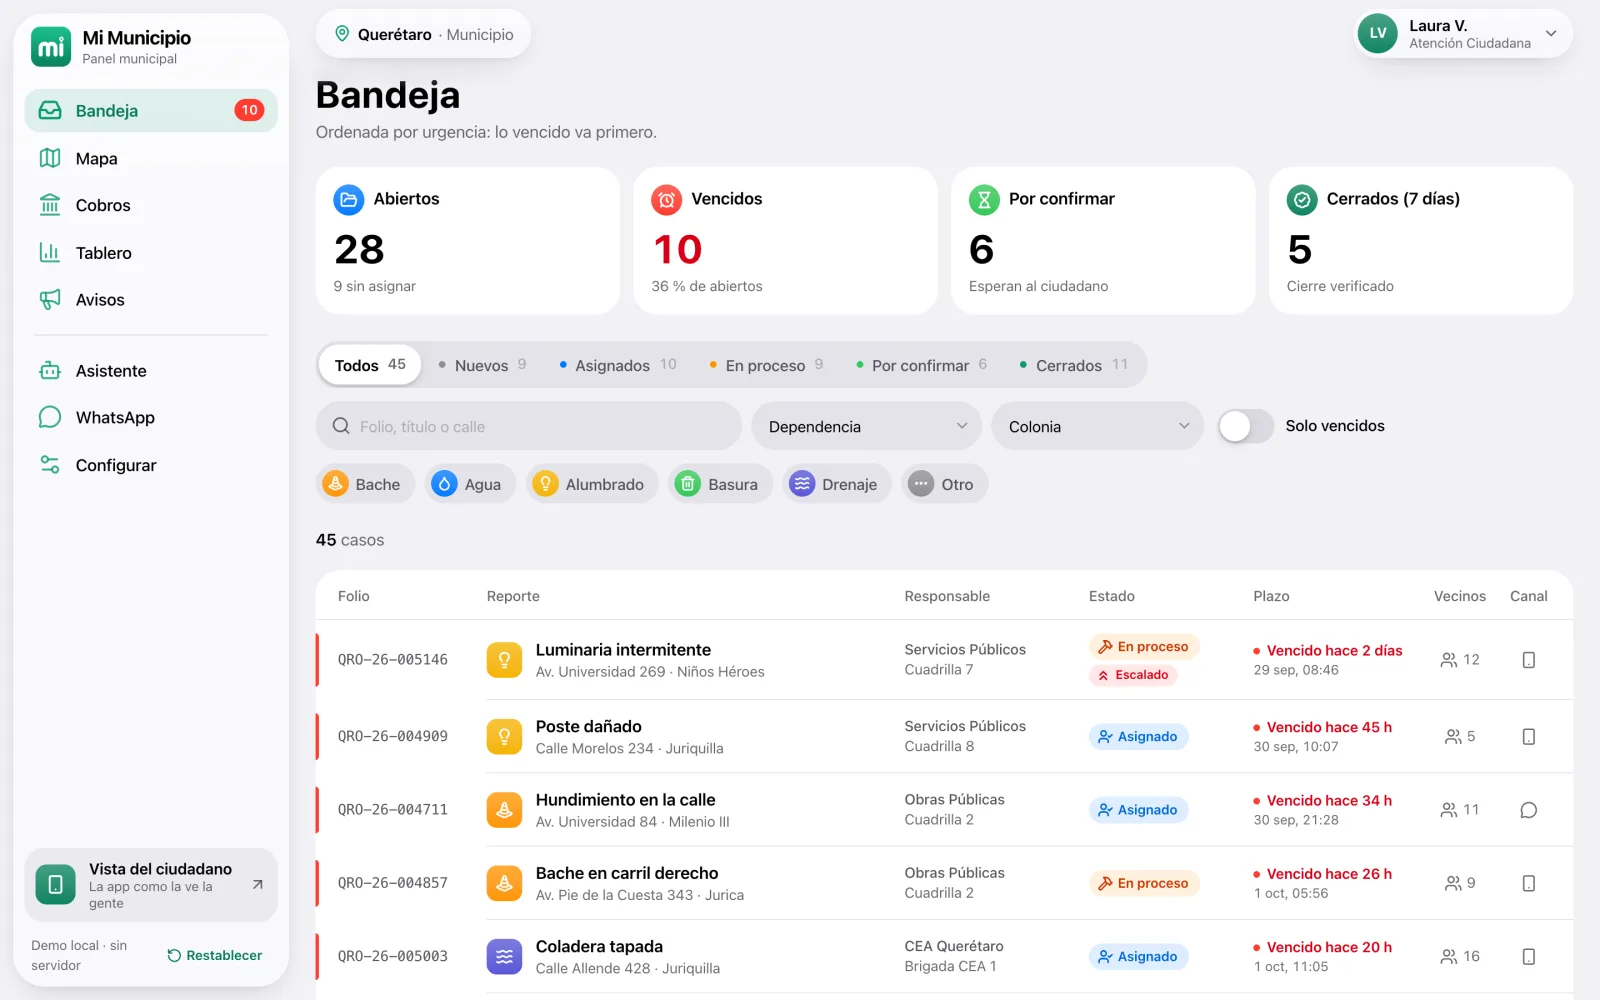Toggle the Drenaje category filter

coord(836,484)
